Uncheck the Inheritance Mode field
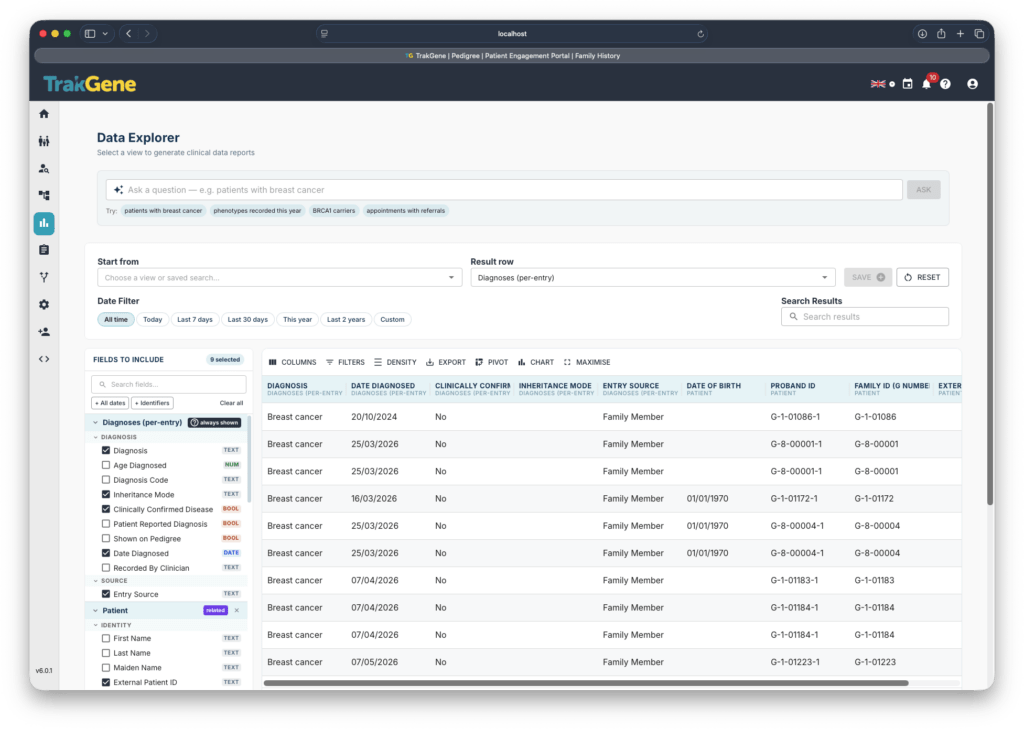This screenshot has height=729, width=1024. click(106, 494)
